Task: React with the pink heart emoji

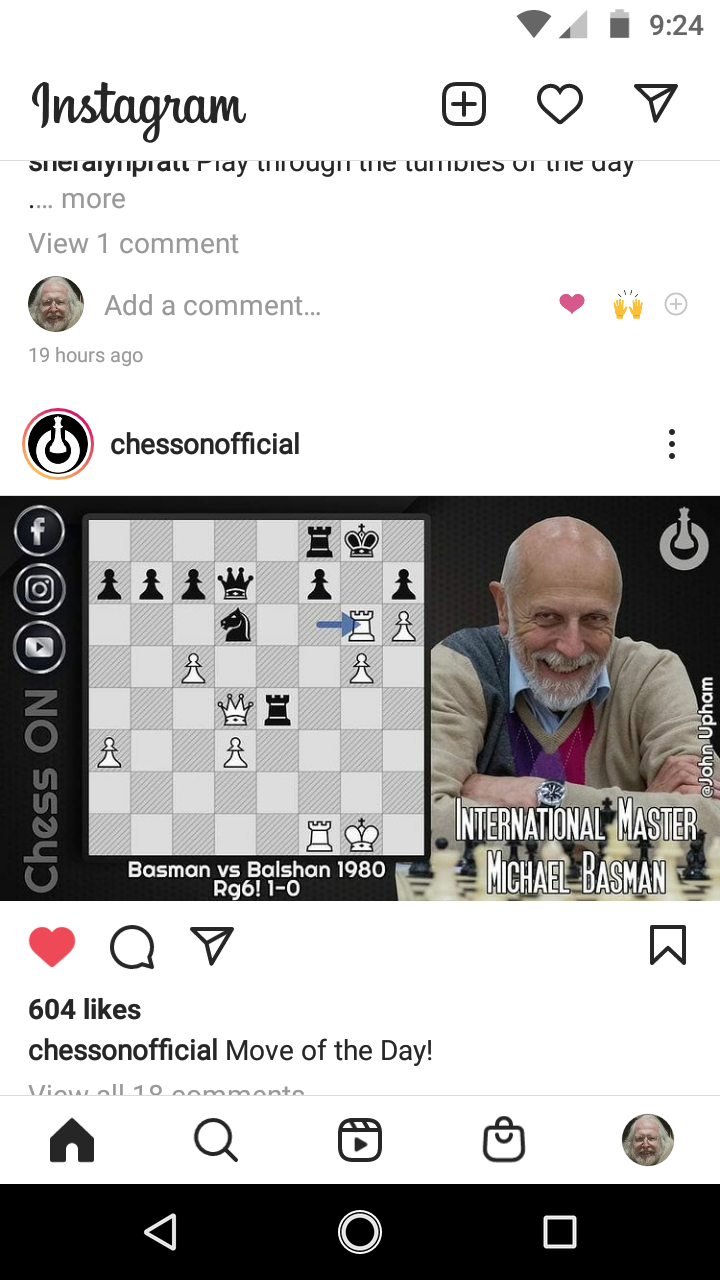Action: coord(572,304)
